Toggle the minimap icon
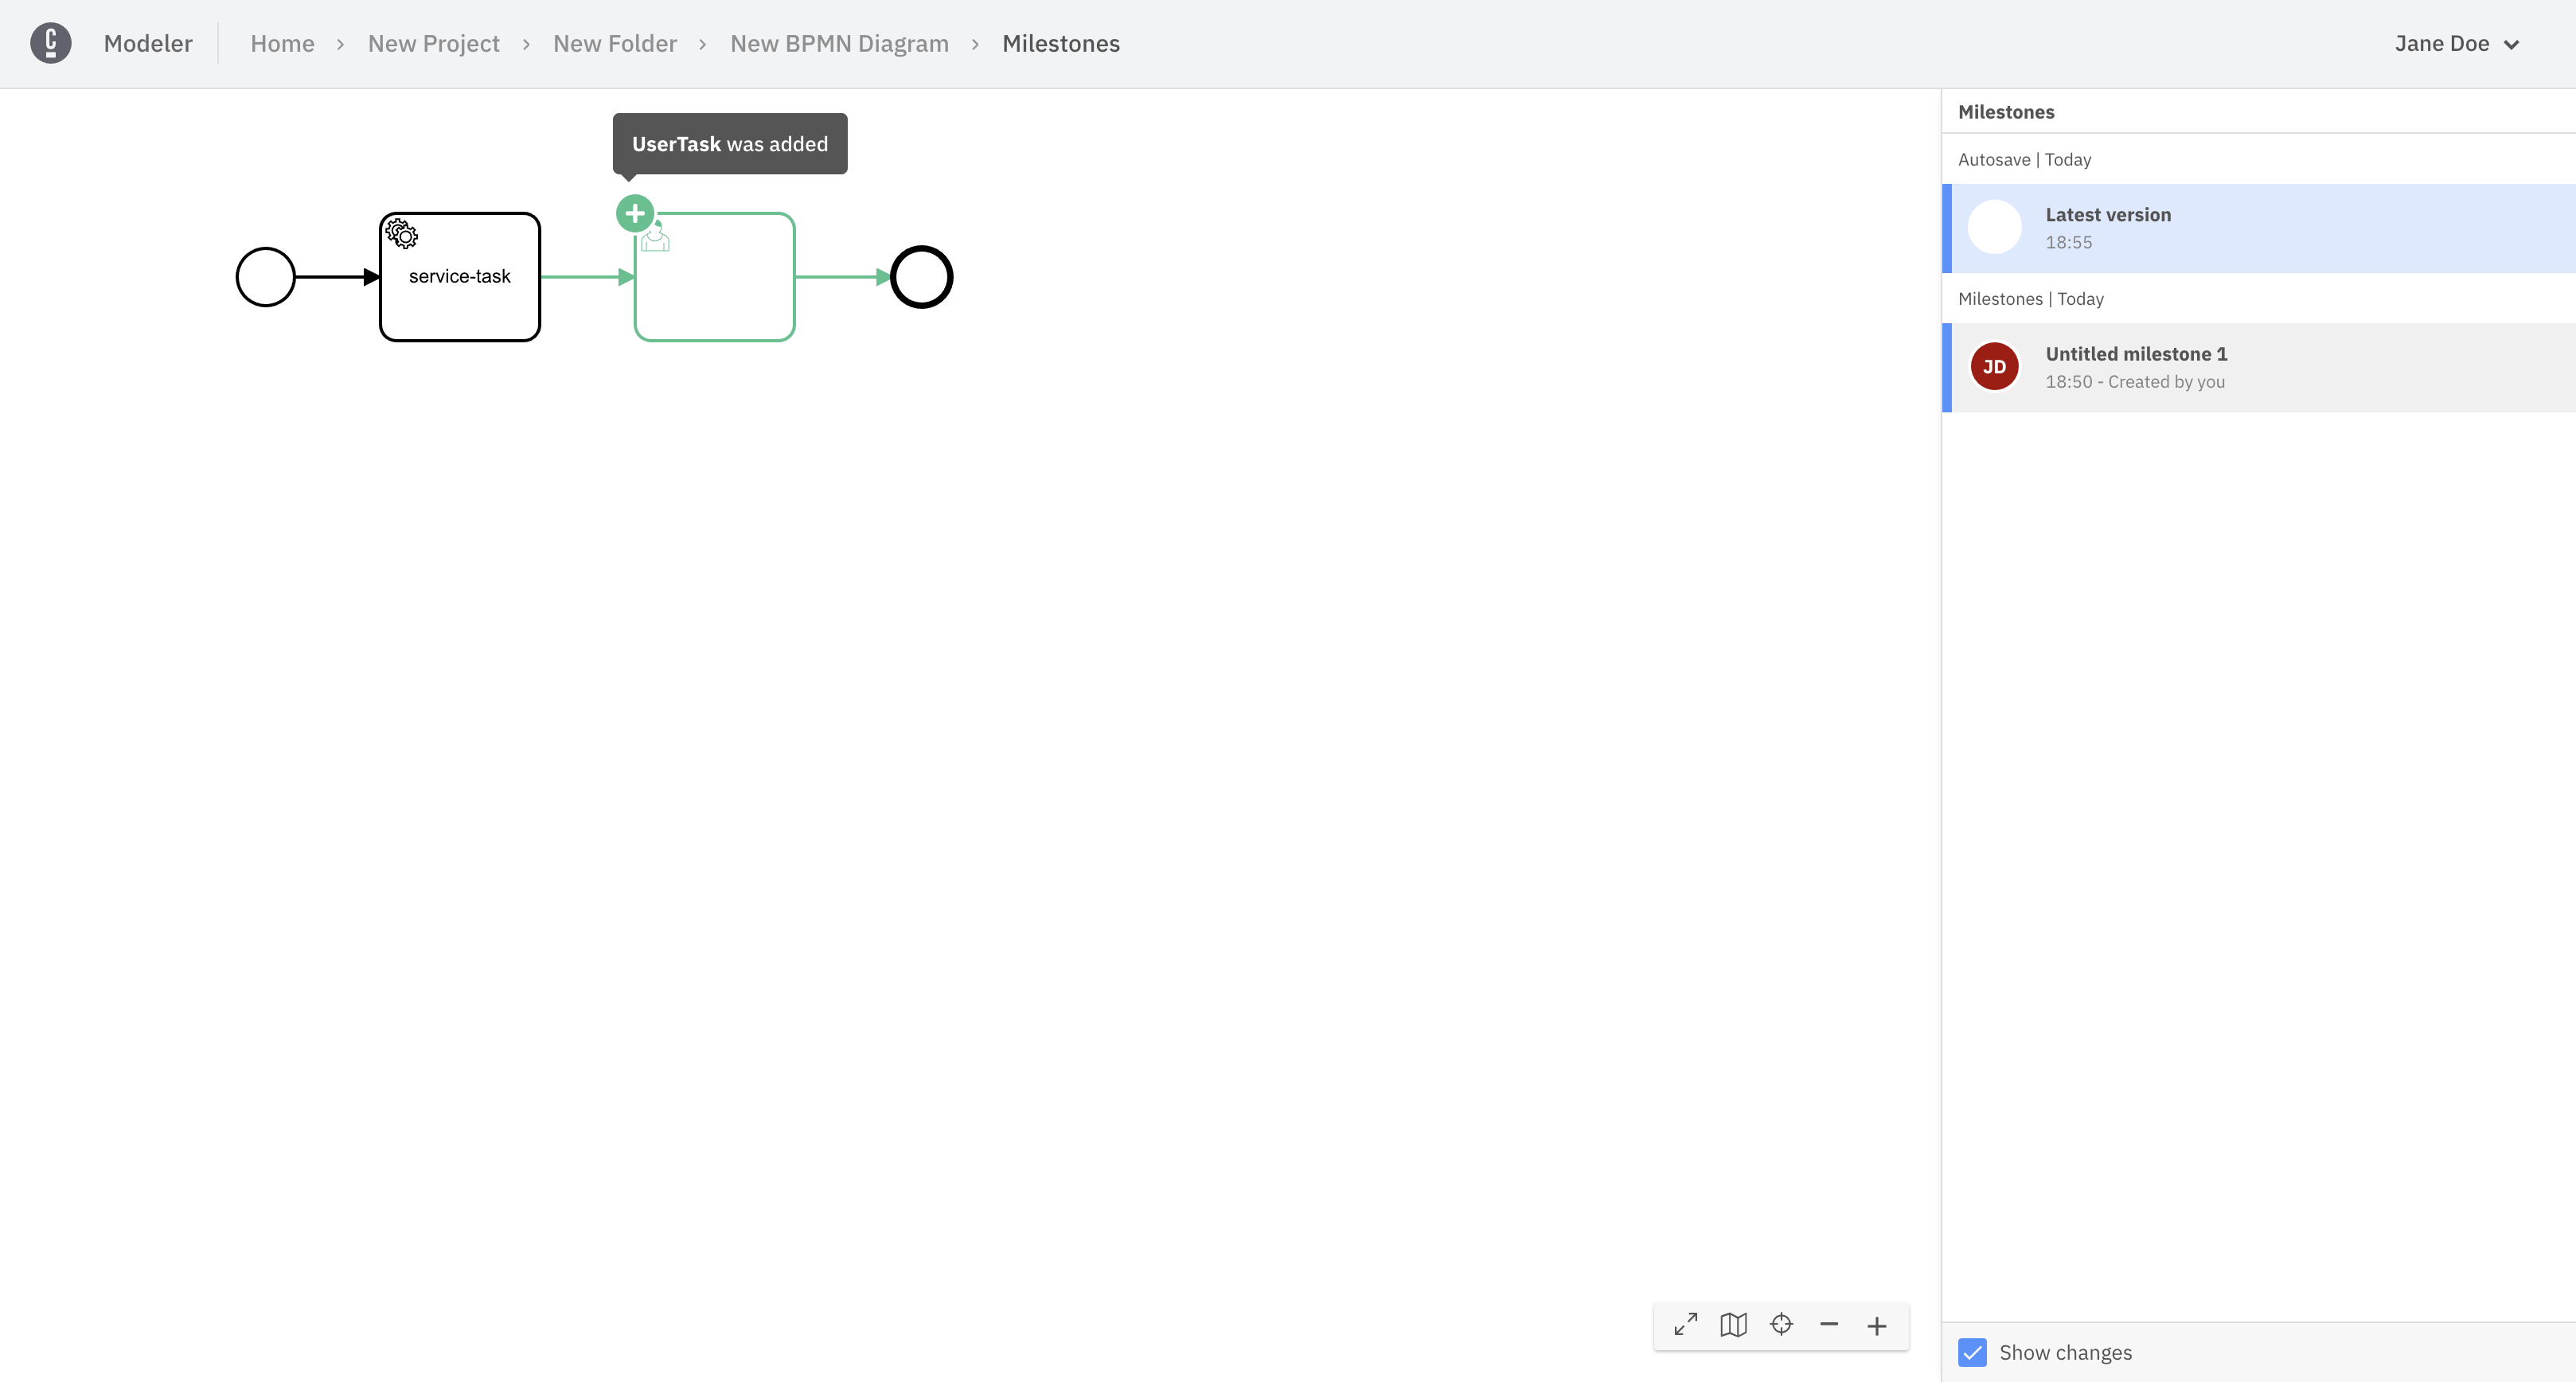Image resolution: width=2576 pixels, height=1382 pixels. click(x=1733, y=1325)
